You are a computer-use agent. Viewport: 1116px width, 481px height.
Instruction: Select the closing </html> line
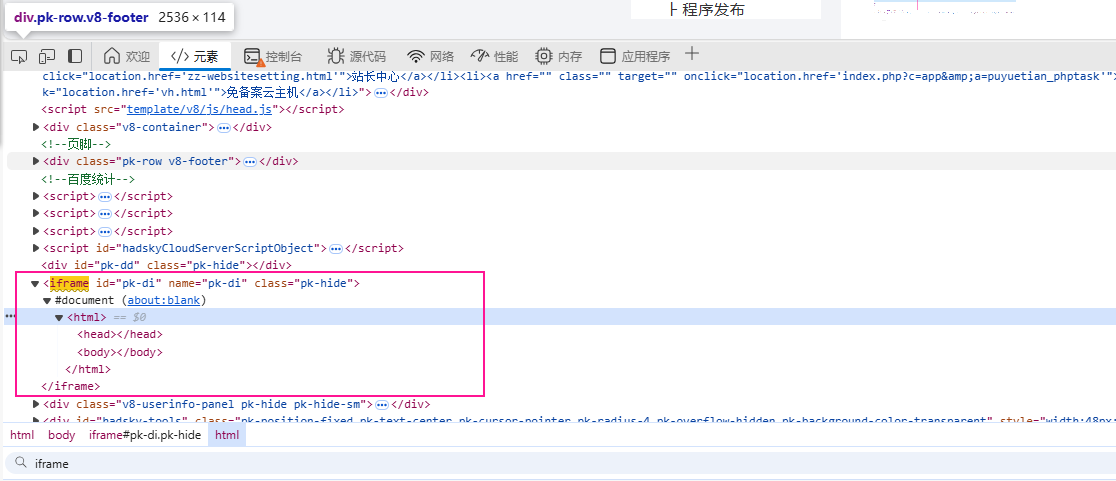tap(88, 369)
